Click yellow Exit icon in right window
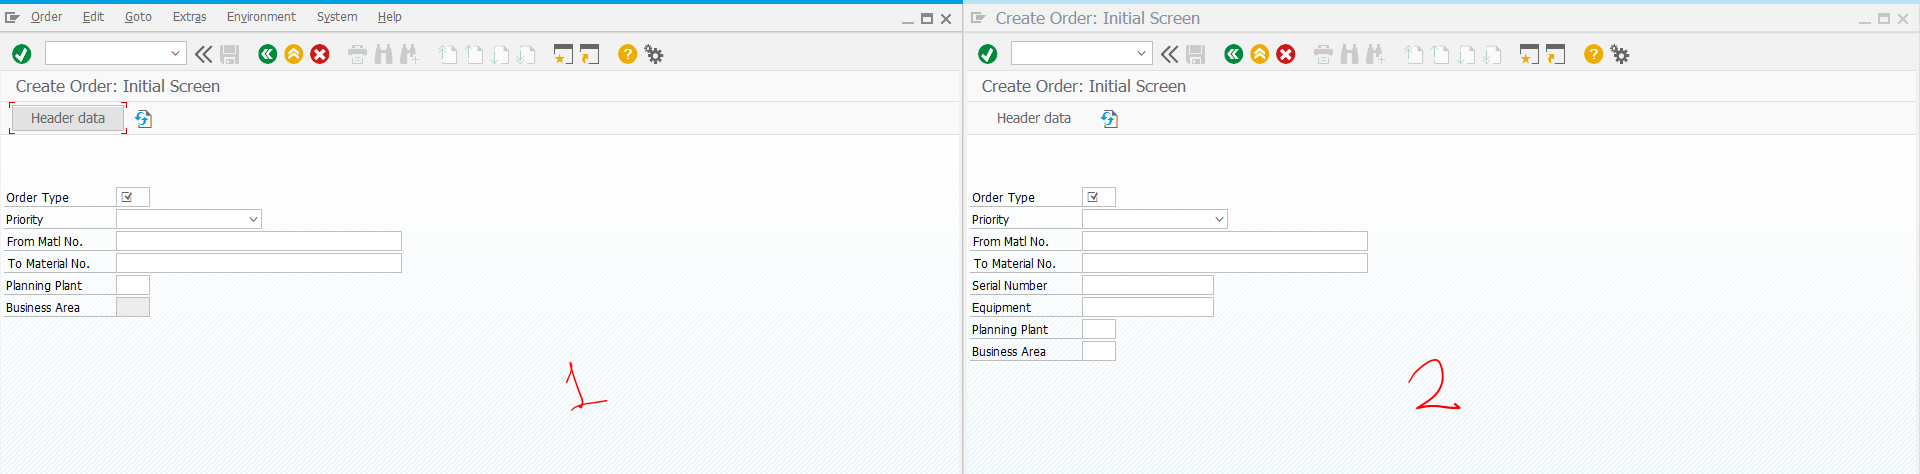Image resolution: width=1920 pixels, height=474 pixels. coord(1260,54)
